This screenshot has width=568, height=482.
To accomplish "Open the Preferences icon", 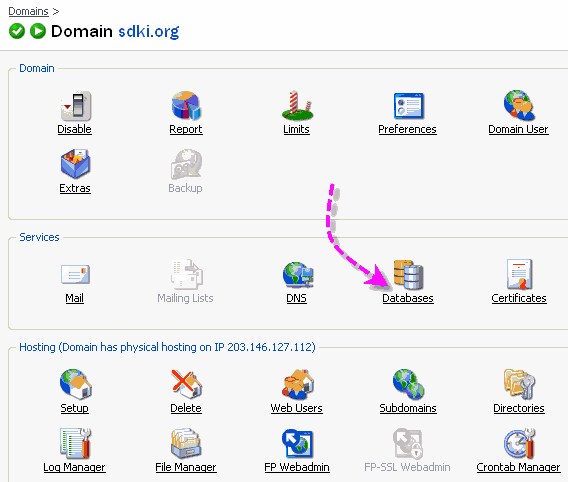I will pyautogui.click(x=408, y=106).
